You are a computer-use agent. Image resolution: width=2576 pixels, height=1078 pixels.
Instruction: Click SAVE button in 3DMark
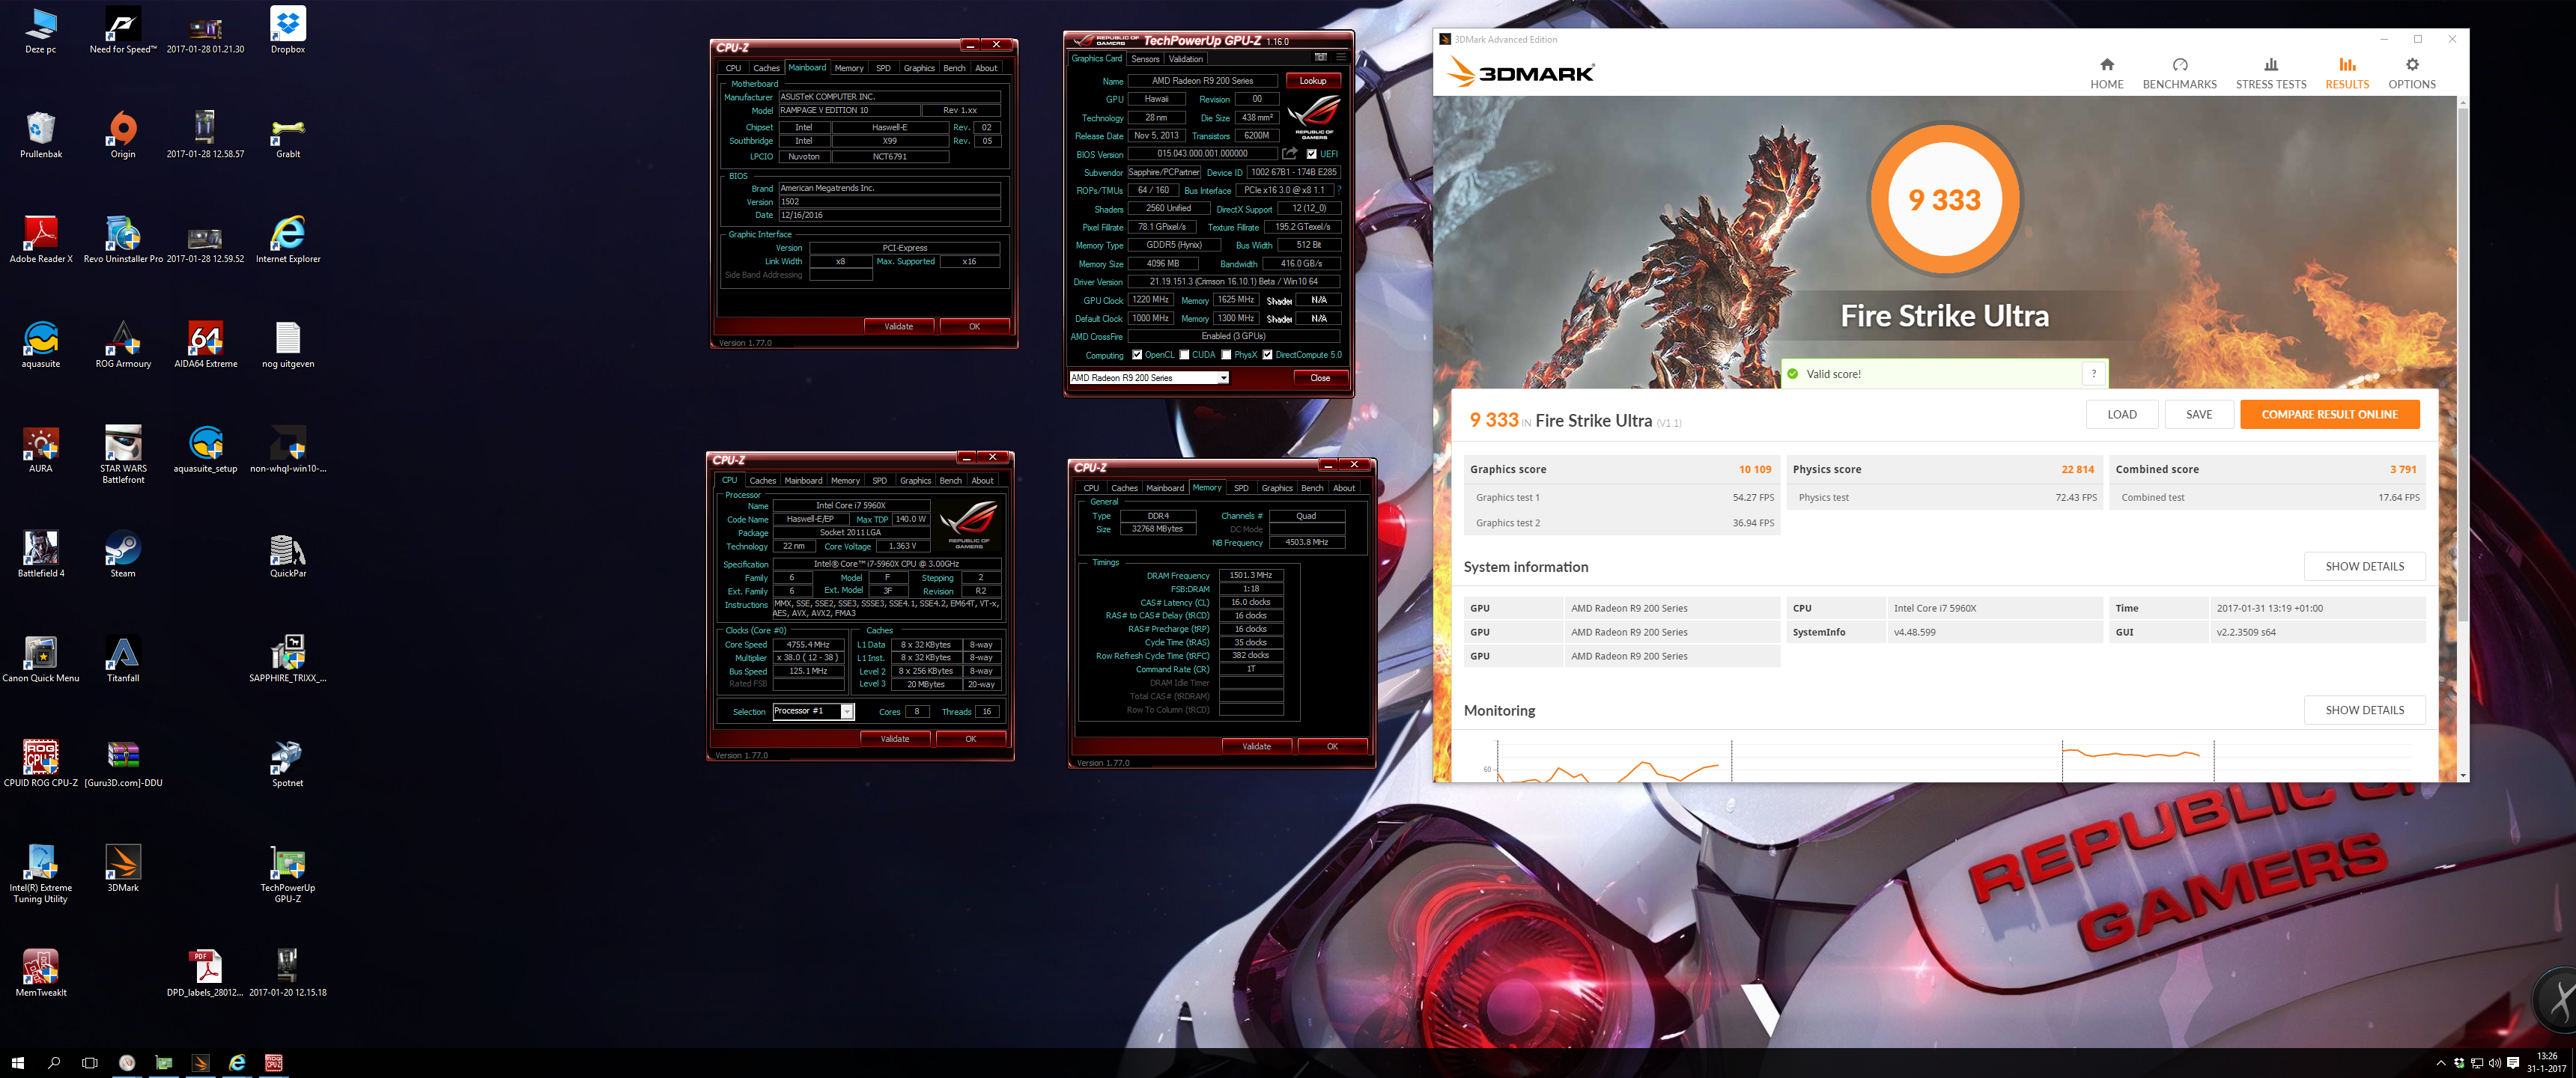pos(2198,414)
